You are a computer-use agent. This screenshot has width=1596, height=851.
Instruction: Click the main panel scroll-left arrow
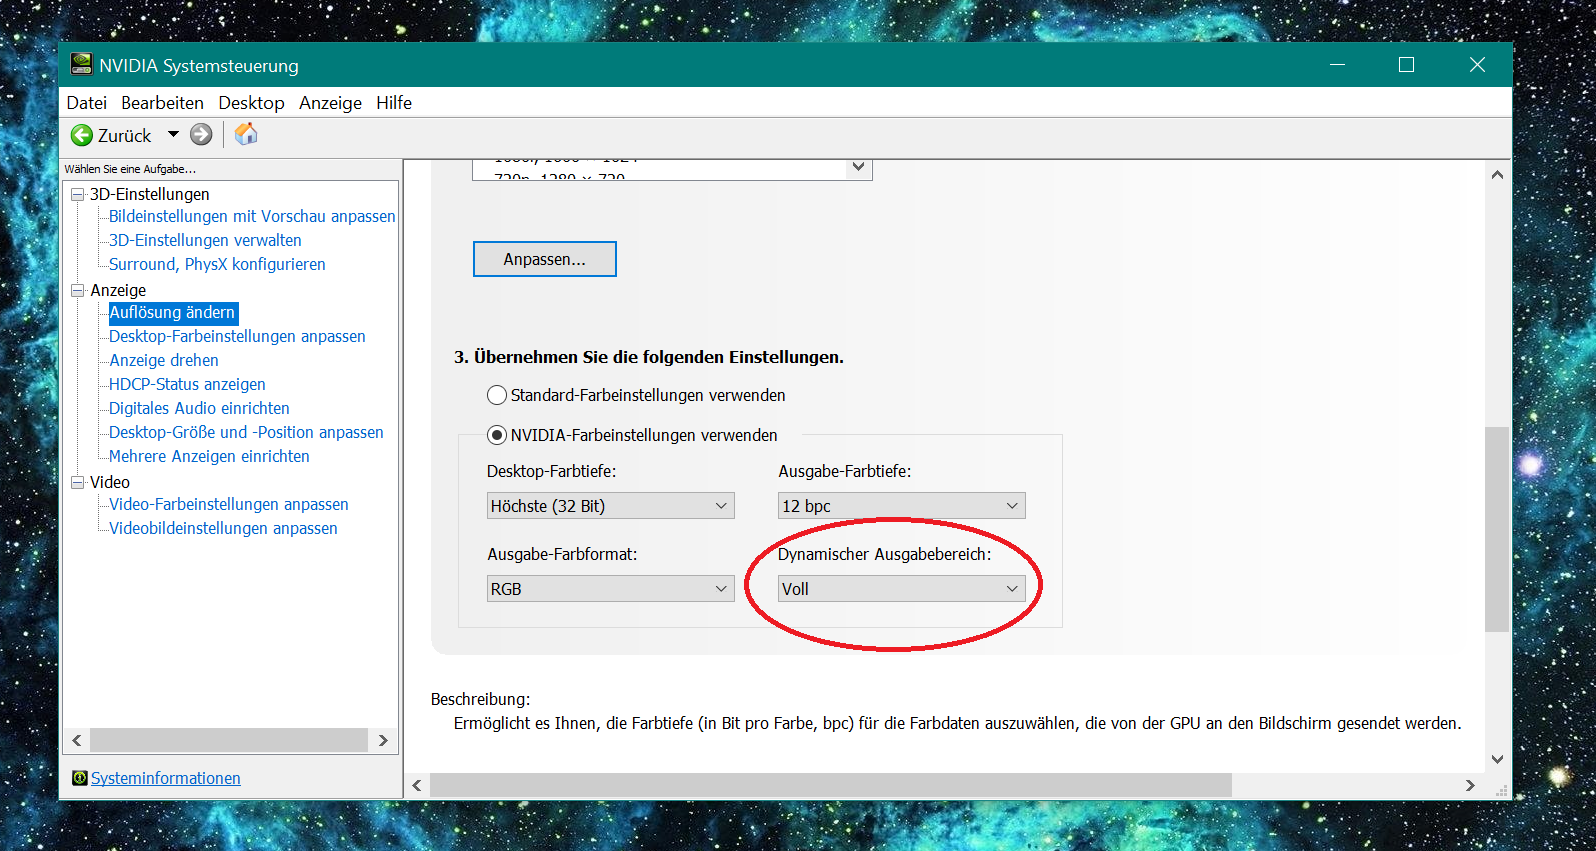click(417, 785)
